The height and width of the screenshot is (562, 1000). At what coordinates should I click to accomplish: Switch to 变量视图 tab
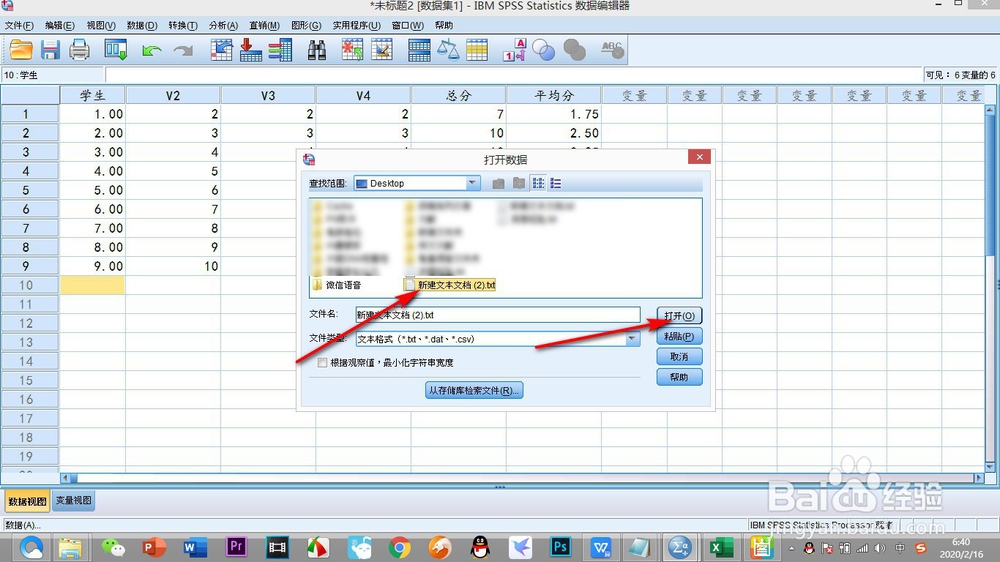73,501
